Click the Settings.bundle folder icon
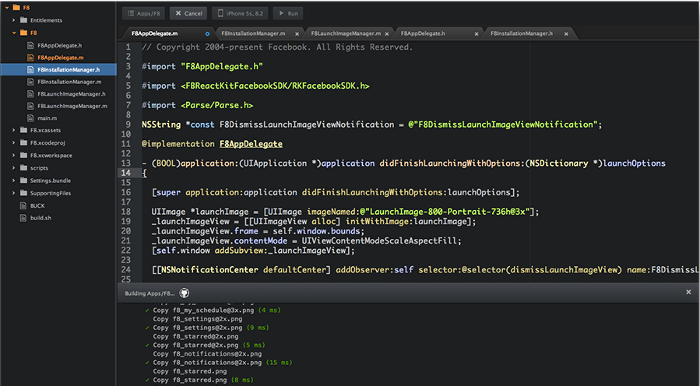 click(24, 181)
